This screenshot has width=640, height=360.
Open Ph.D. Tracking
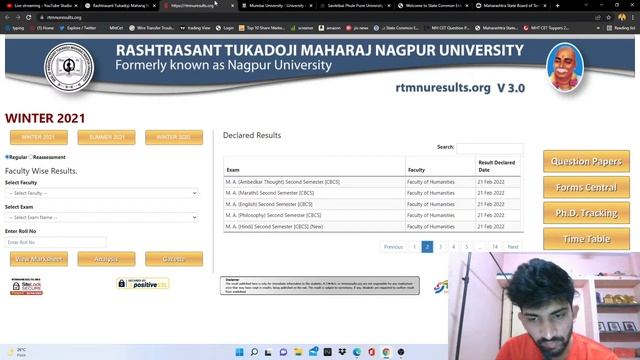[x=587, y=213]
